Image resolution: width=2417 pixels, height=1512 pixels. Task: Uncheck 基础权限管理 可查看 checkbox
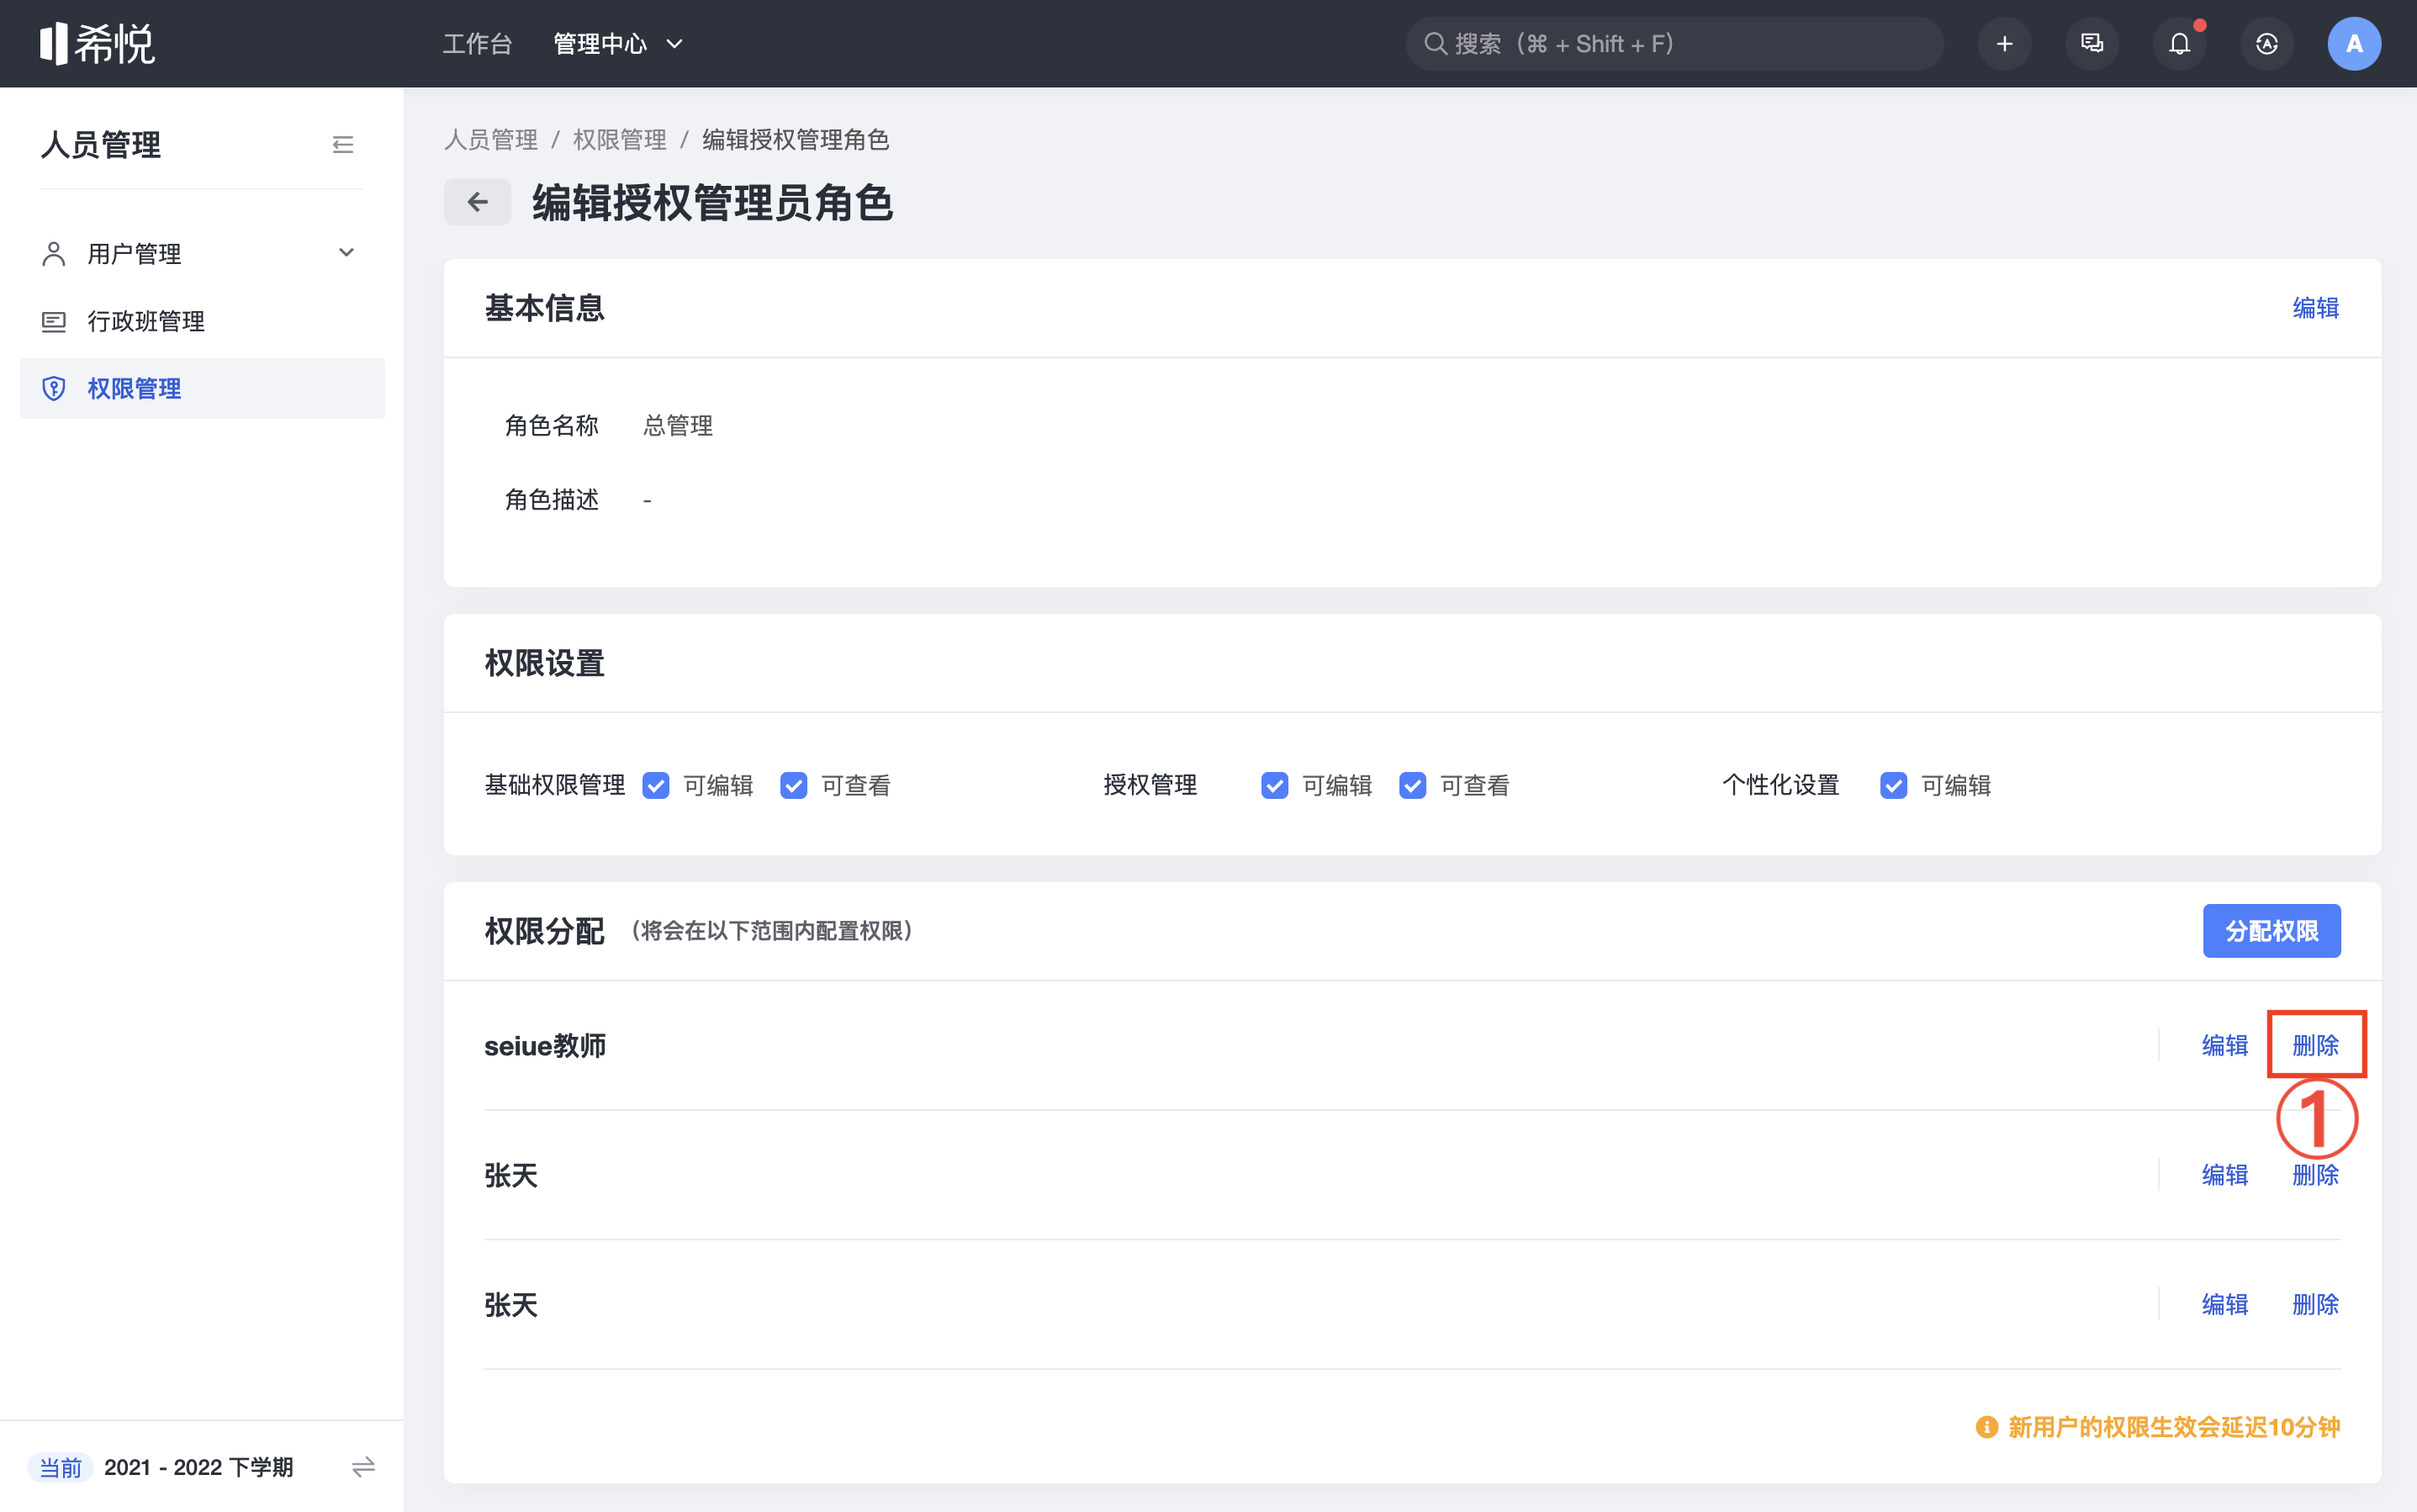[794, 785]
